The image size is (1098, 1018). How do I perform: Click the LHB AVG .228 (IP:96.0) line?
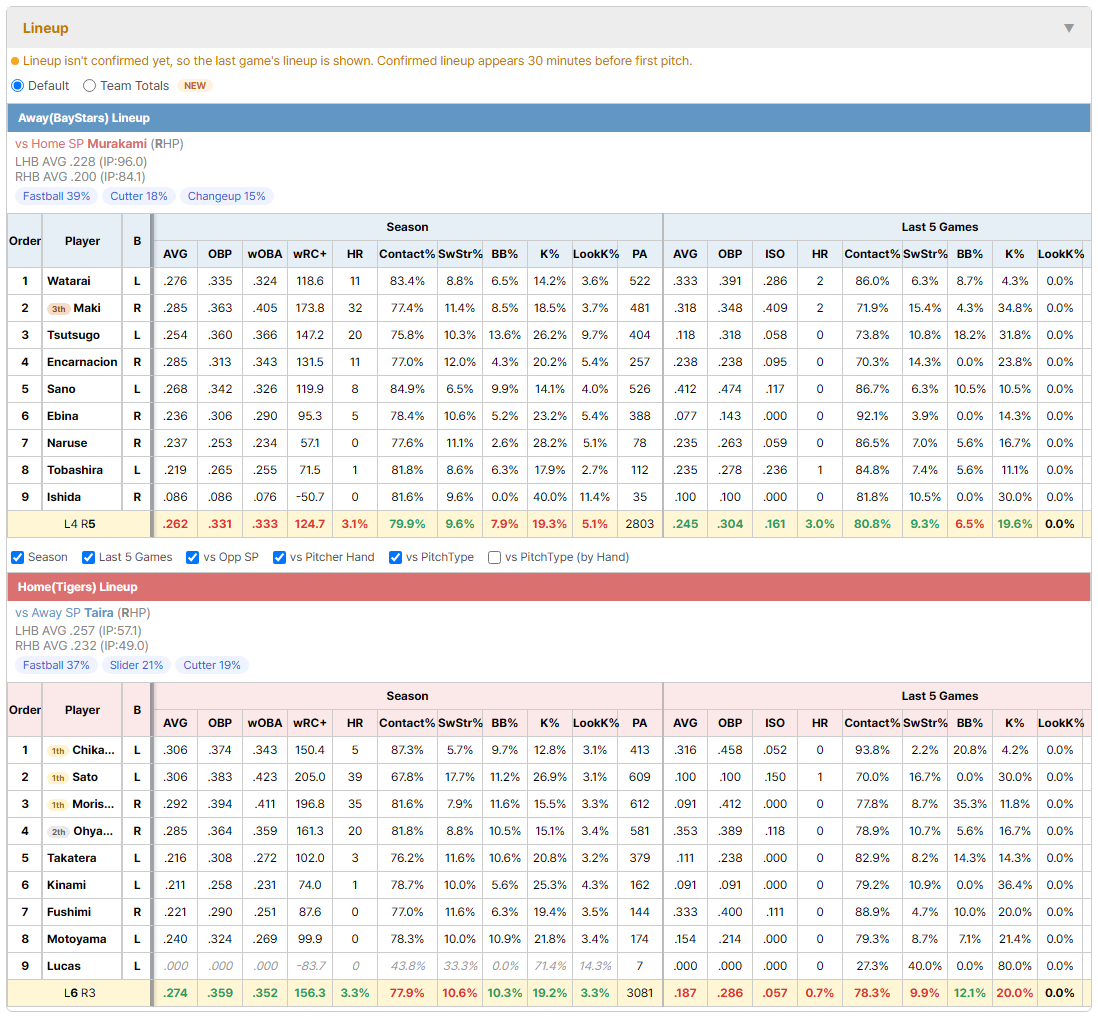(81, 162)
